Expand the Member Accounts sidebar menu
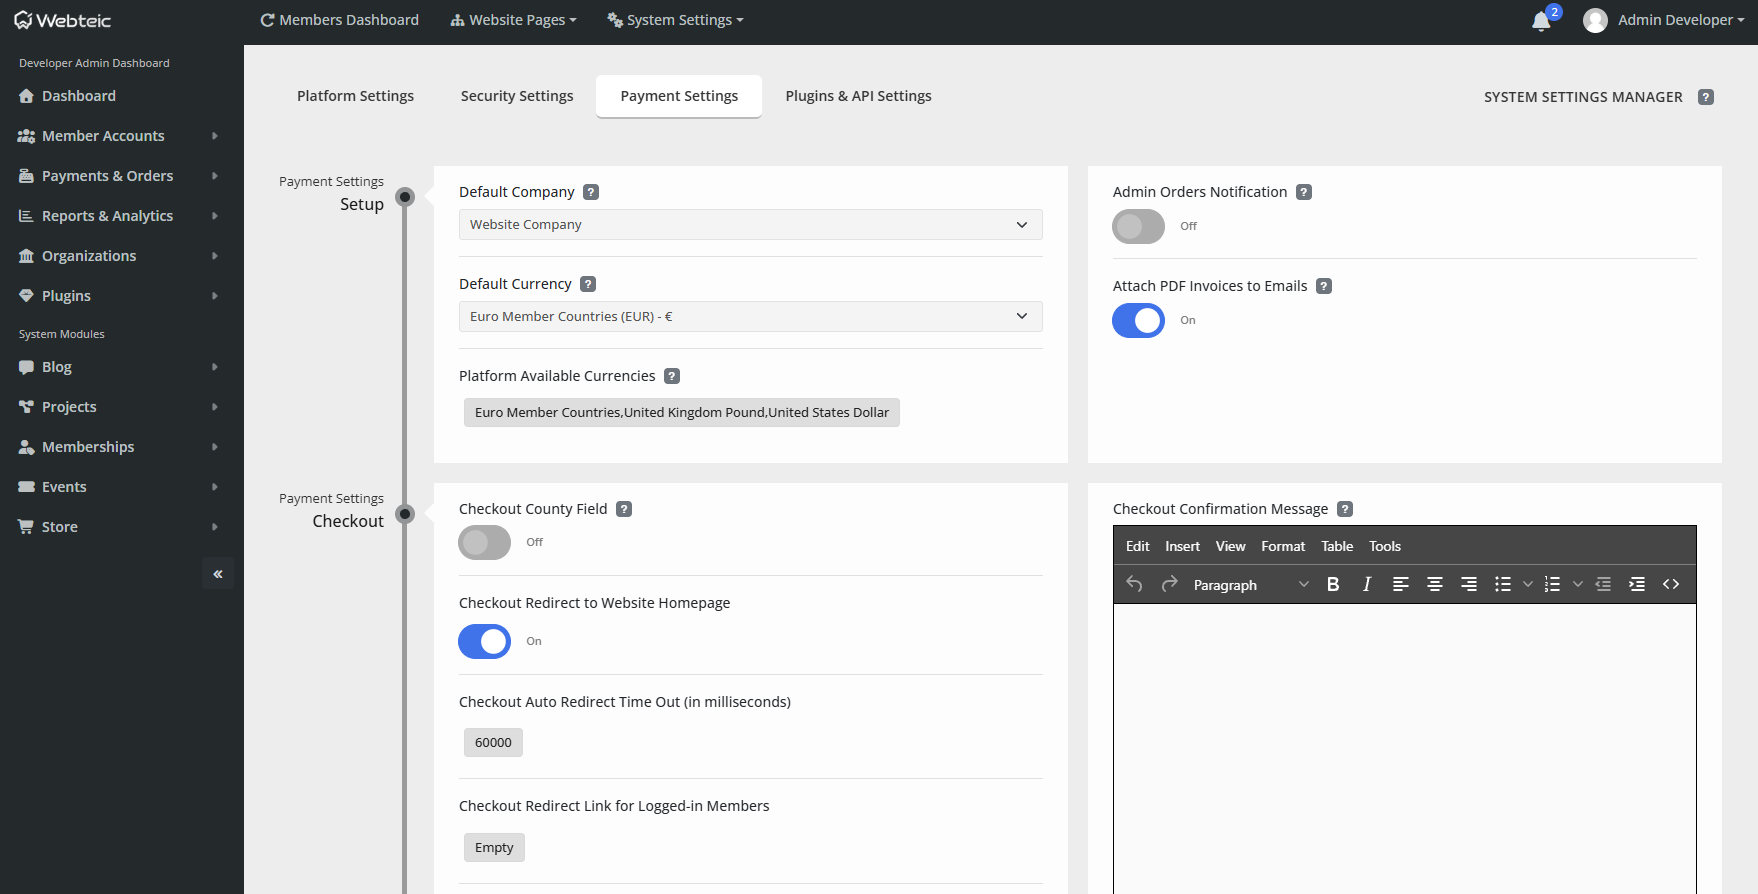The image size is (1758, 894). 118,136
